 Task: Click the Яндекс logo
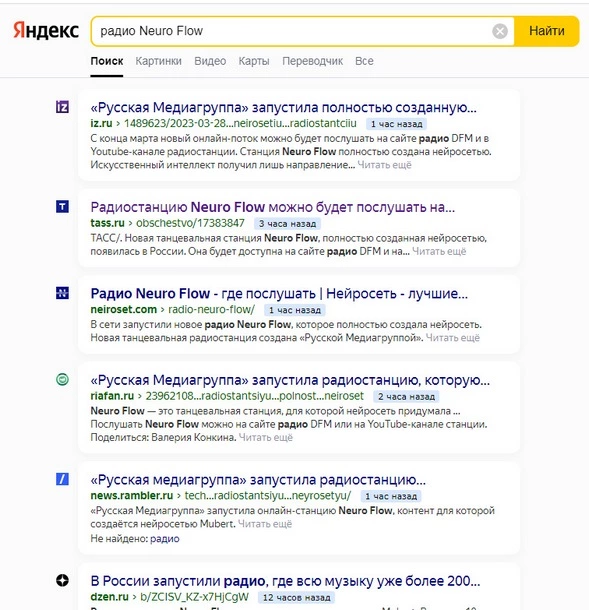click(46, 31)
